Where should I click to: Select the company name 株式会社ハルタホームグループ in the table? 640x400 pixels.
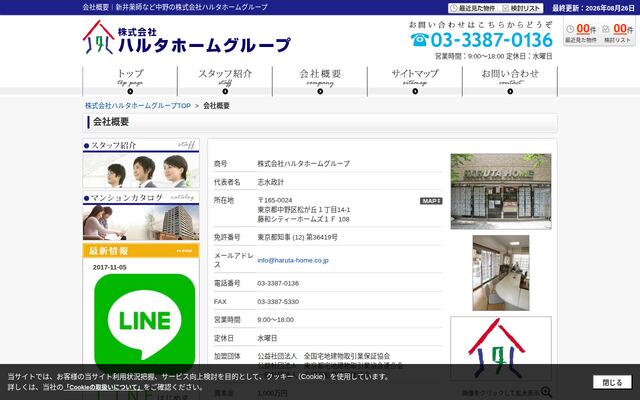click(303, 164)
